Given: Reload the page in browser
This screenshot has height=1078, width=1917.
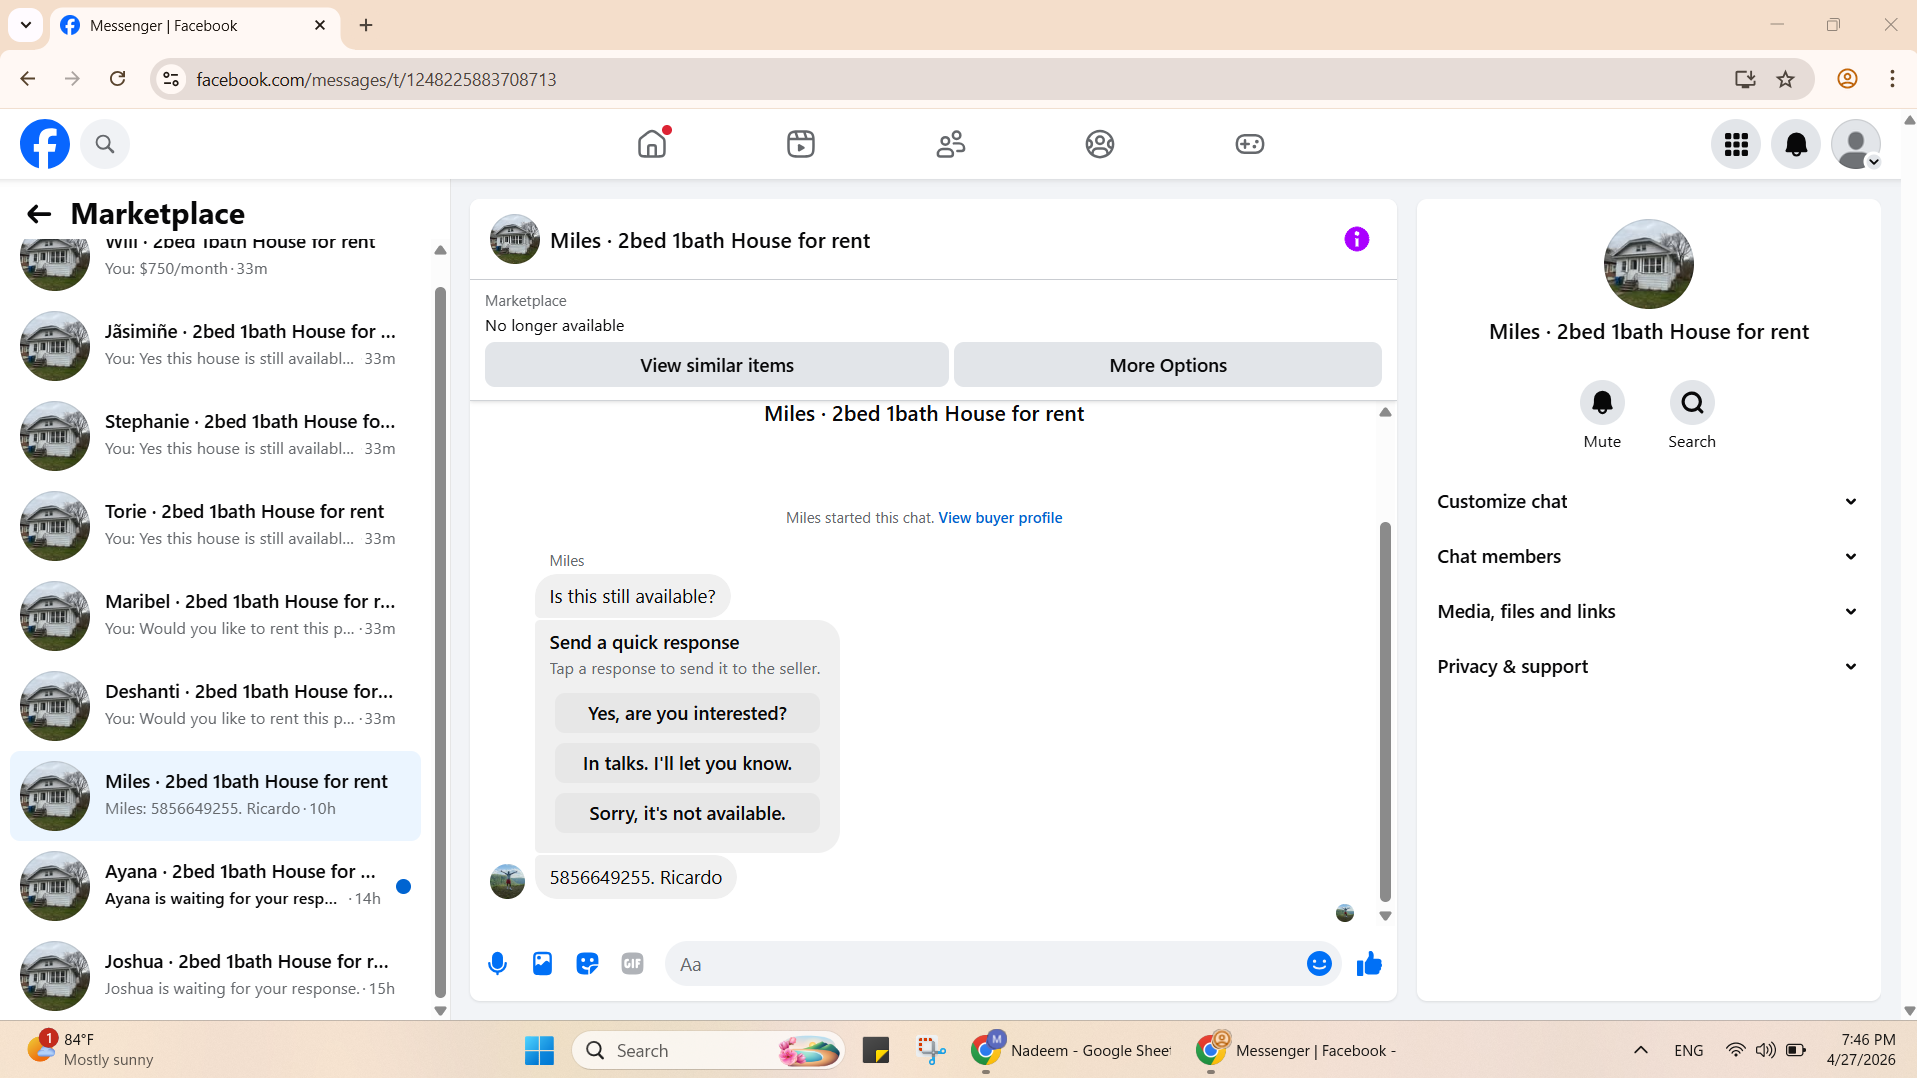Looking at the screenshot, I should point(117,79).
